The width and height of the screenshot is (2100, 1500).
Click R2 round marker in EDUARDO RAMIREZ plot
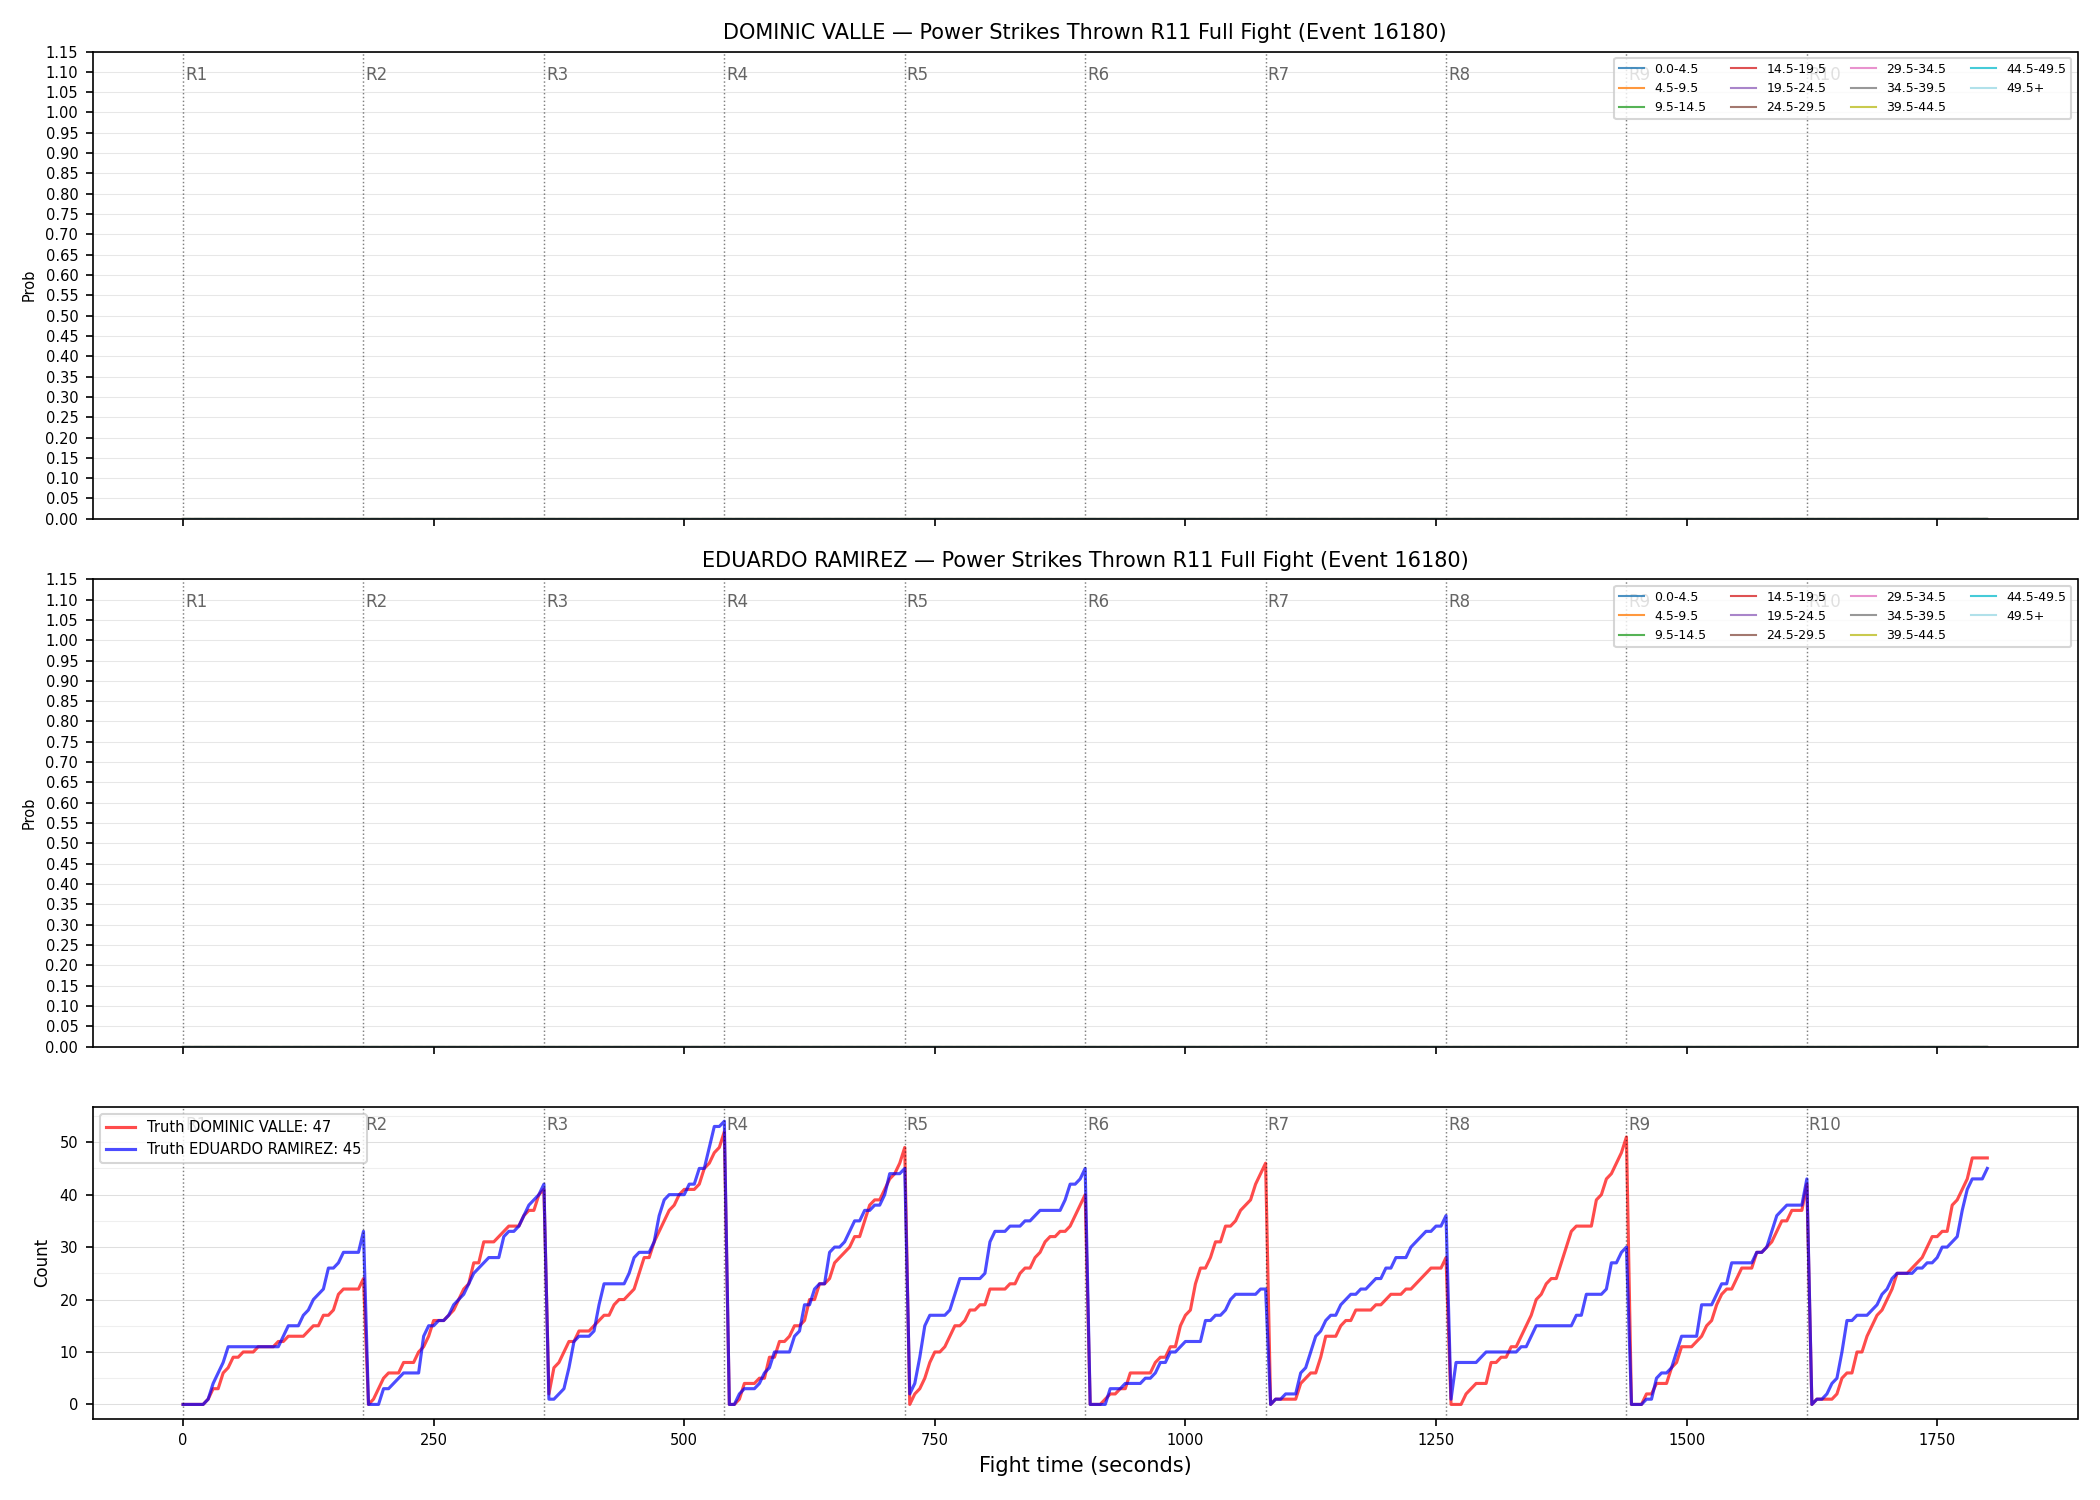point(376,601)
